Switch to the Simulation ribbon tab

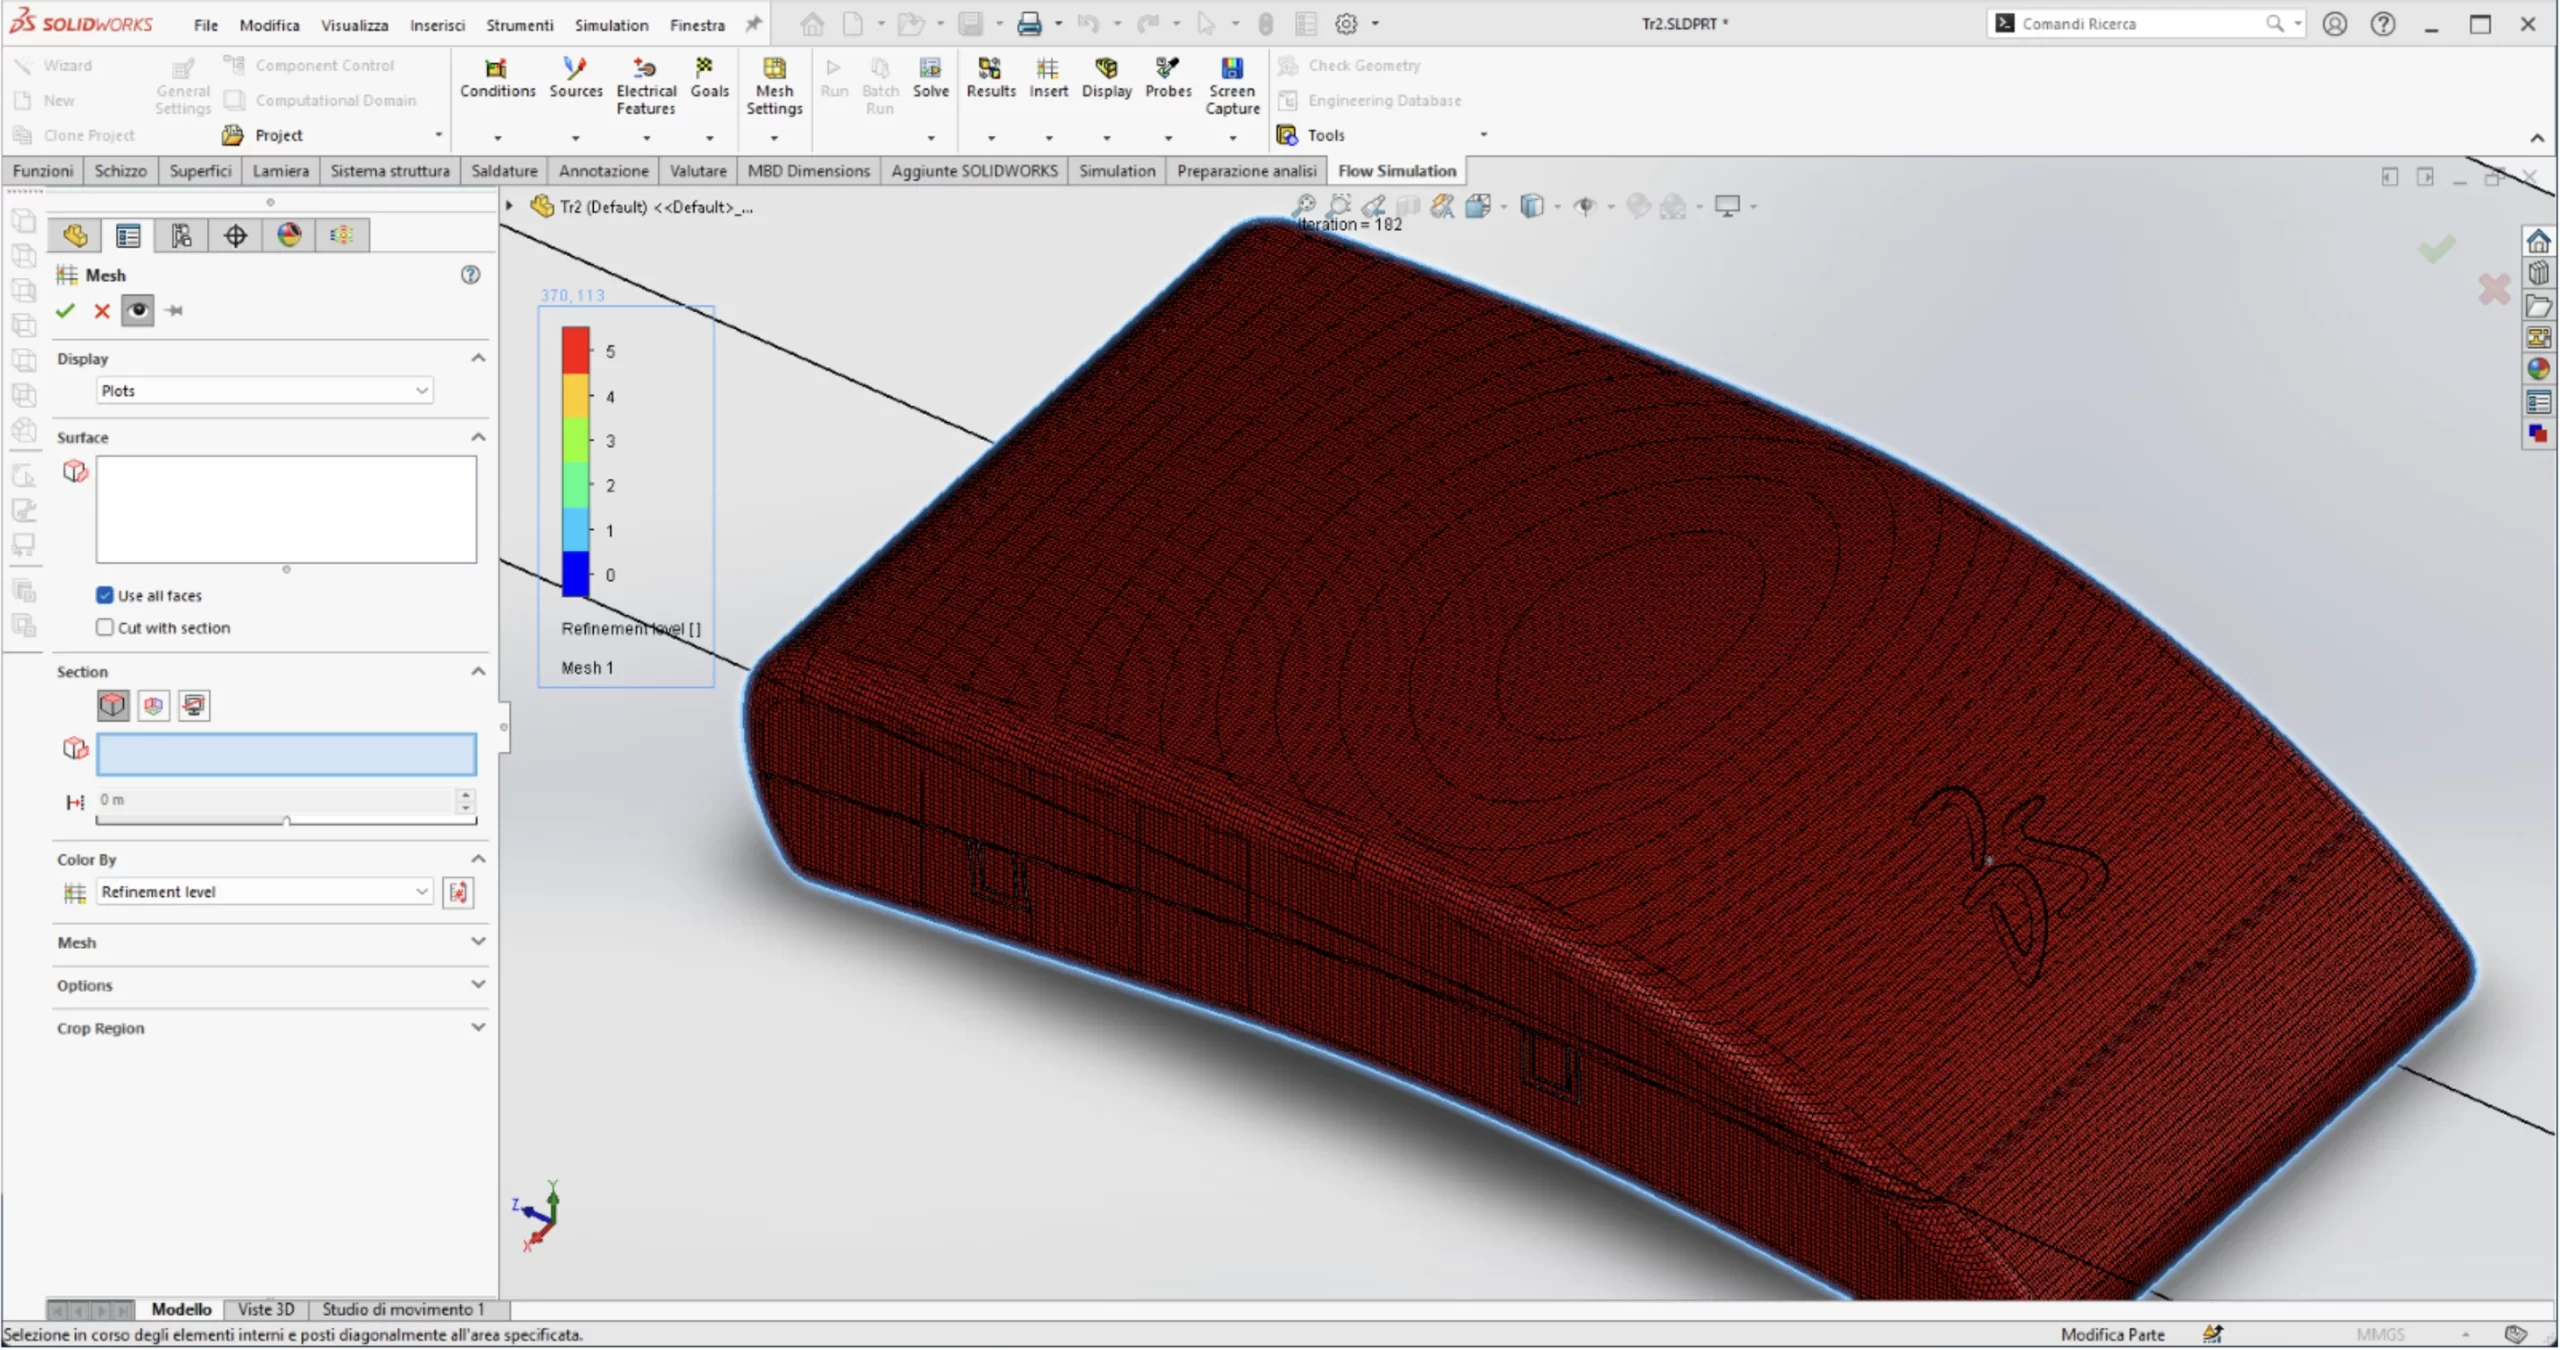click(x=1116, y=171)
